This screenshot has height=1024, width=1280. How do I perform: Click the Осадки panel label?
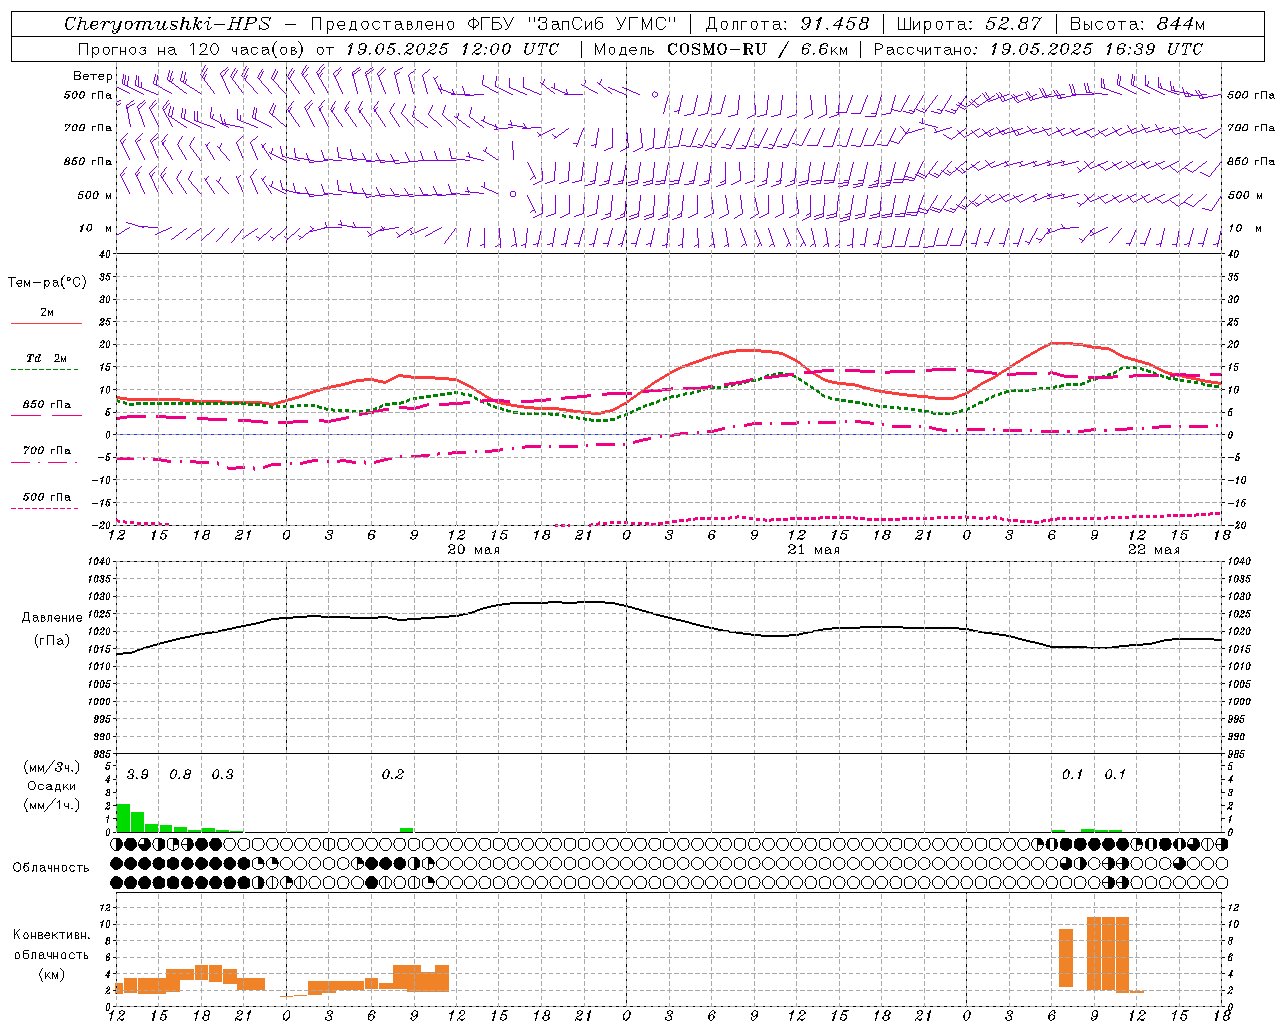(x=52, y=786)
